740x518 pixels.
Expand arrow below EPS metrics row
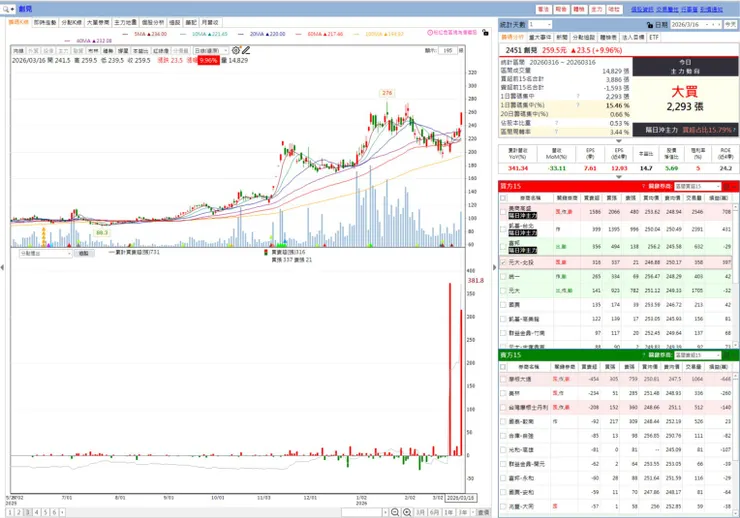coord(619,177)
